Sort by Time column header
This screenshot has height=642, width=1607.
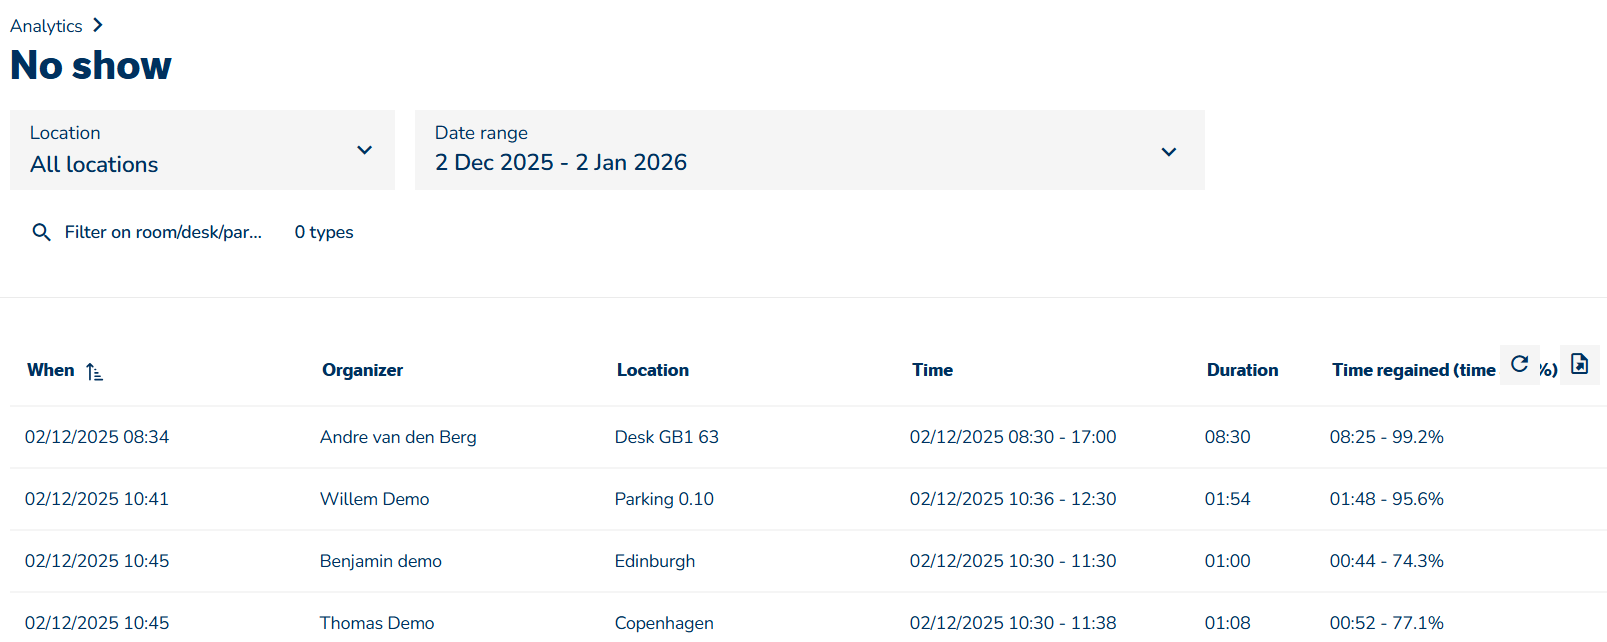[932, 370]
